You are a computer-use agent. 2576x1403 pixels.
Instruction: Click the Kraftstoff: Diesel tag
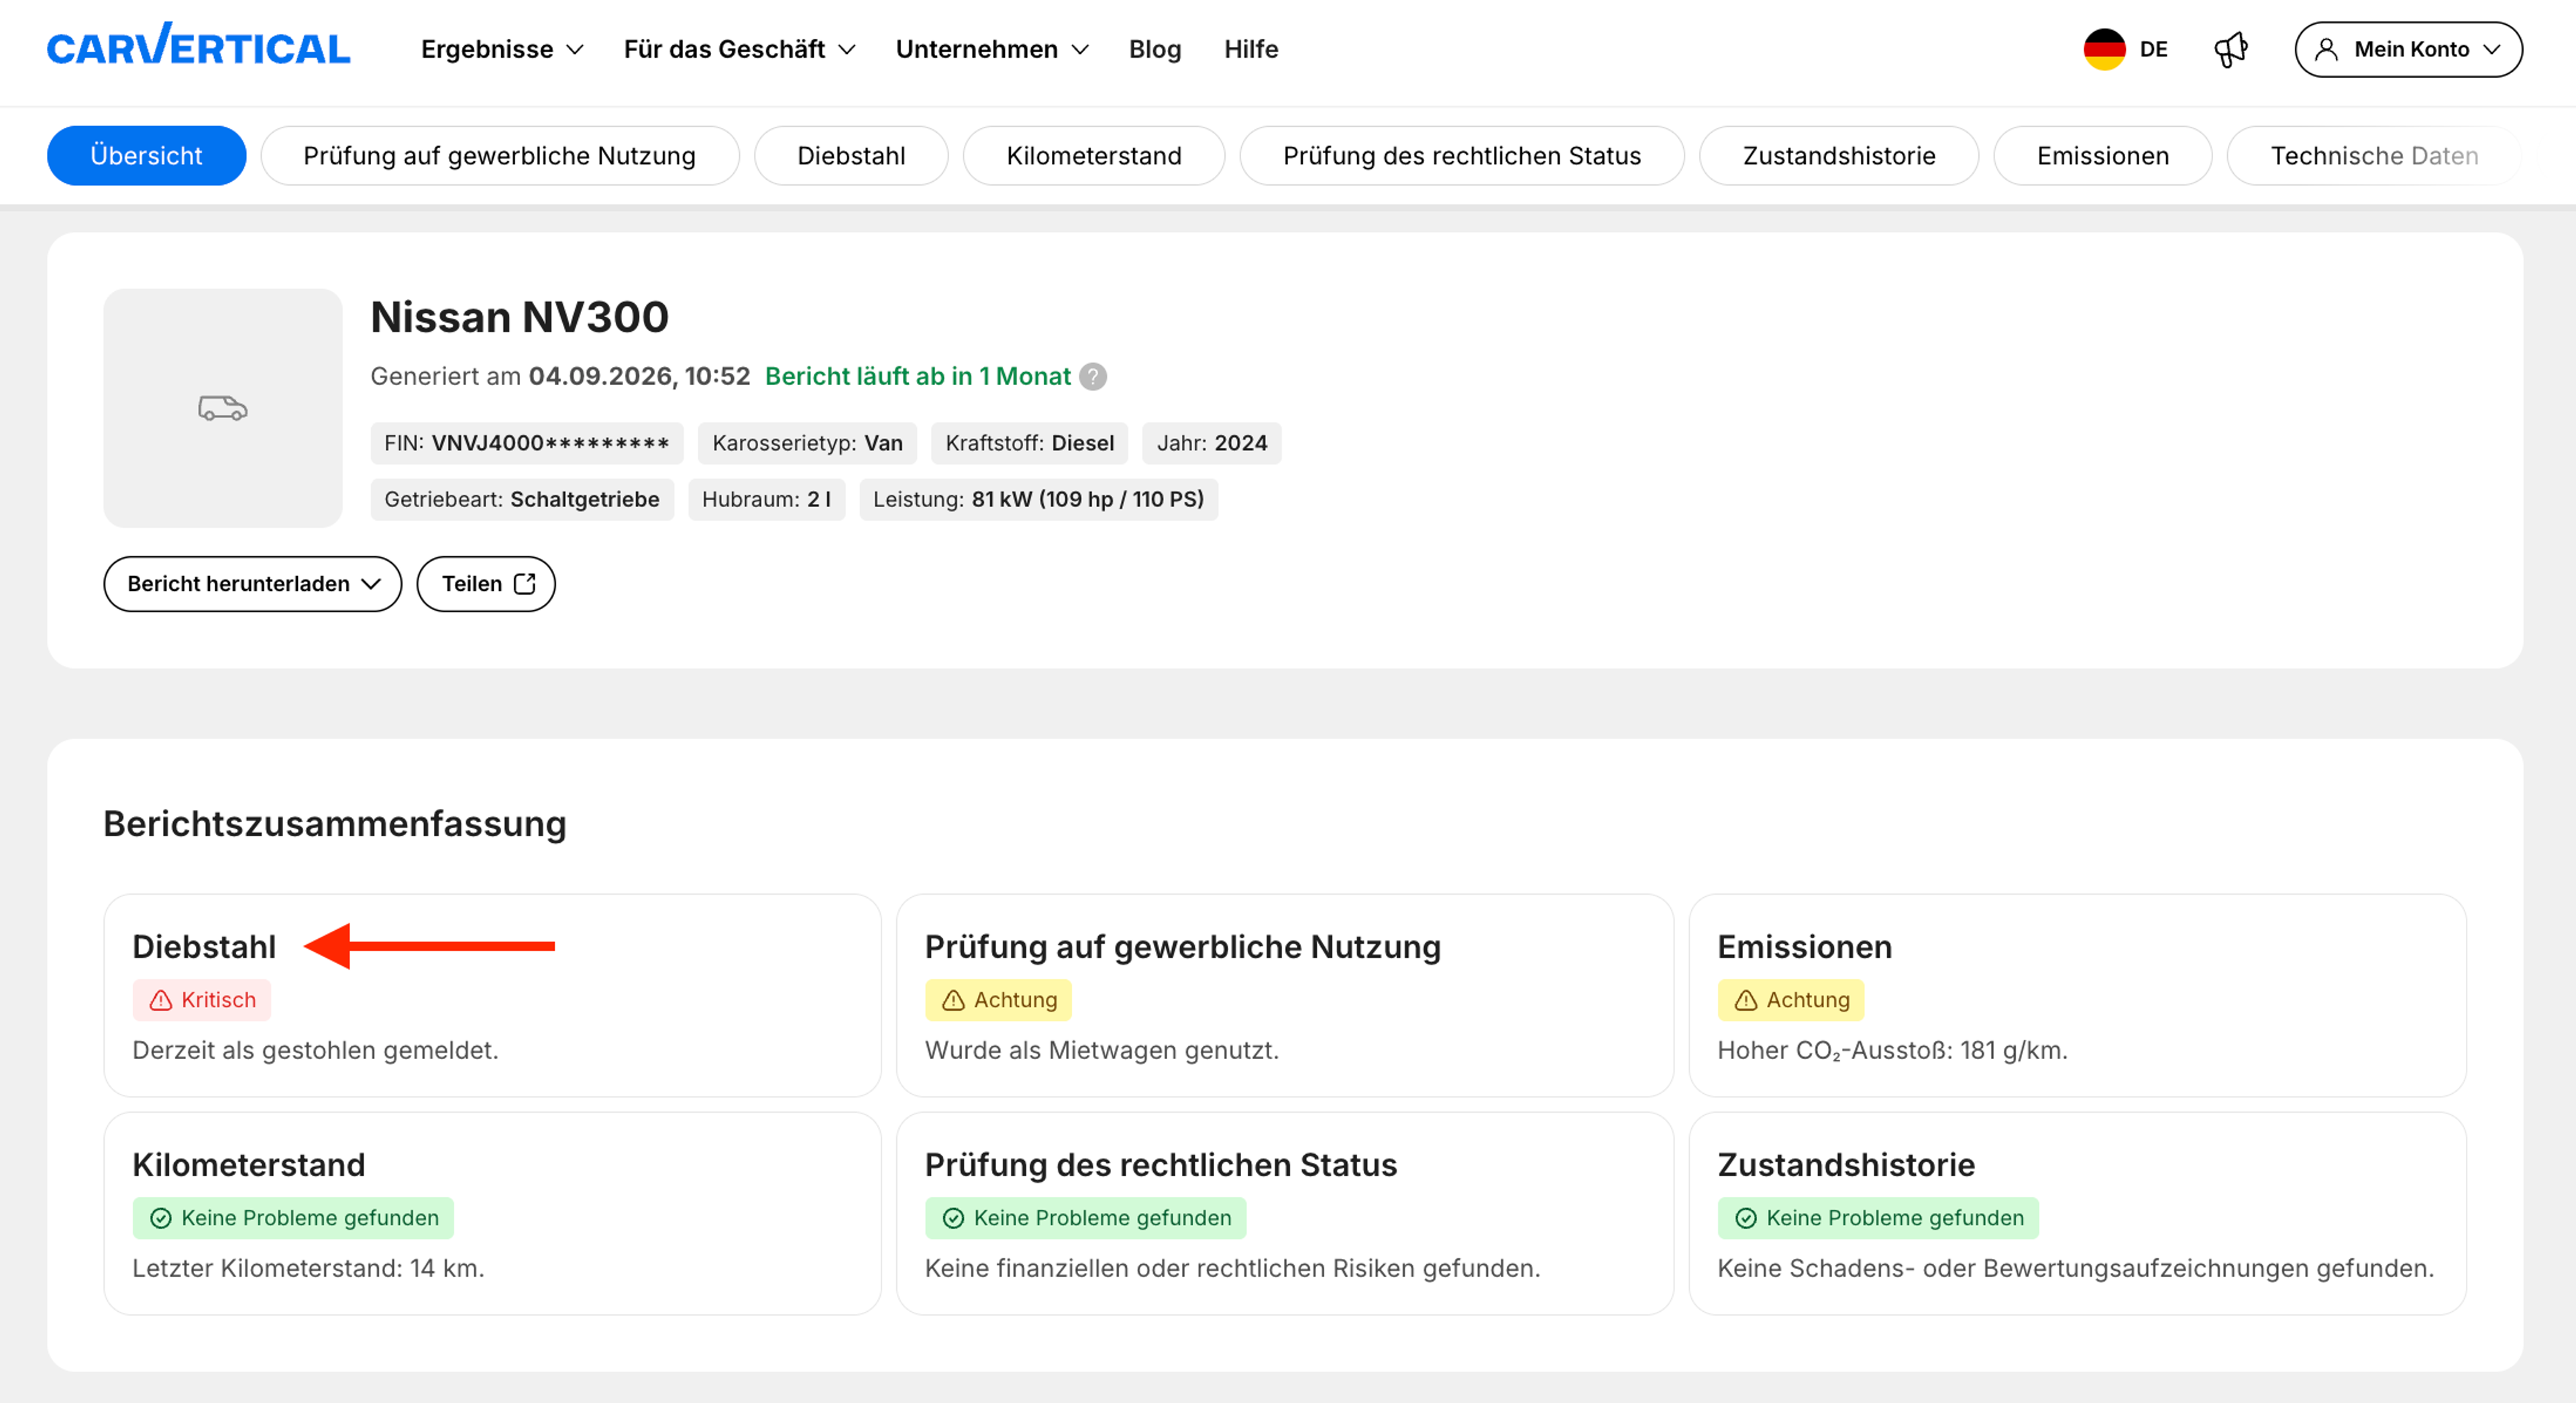click(x=1030, y=443)
